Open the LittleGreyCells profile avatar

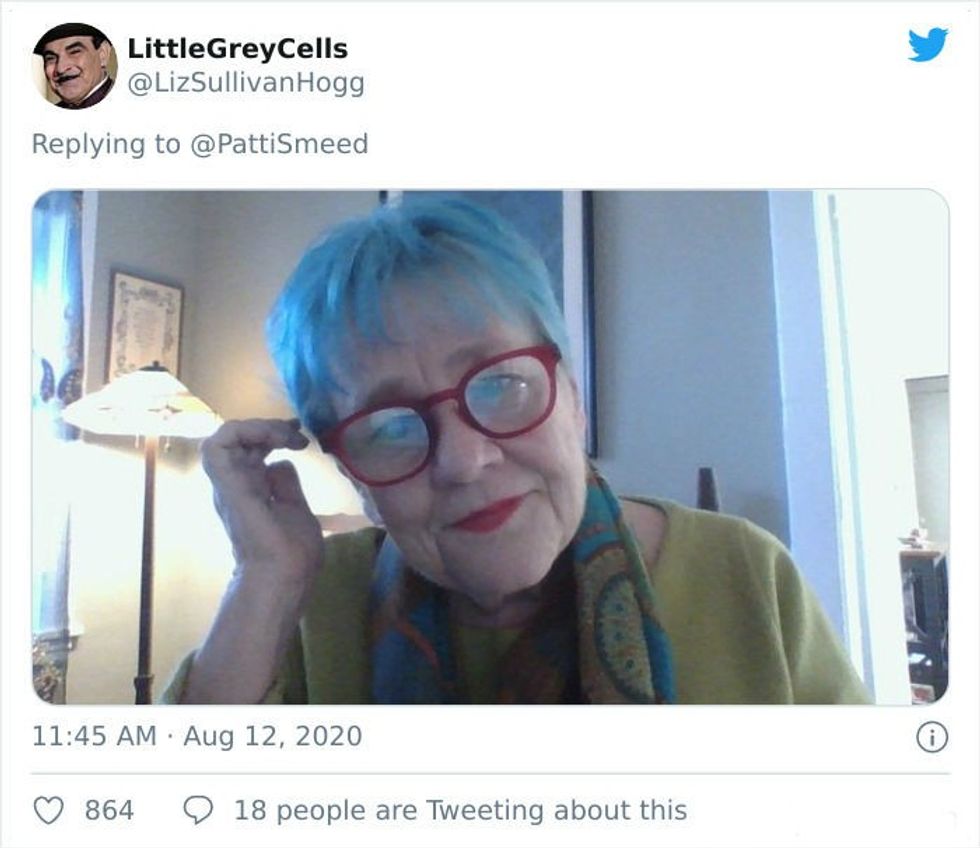click(x=75, y=66)
